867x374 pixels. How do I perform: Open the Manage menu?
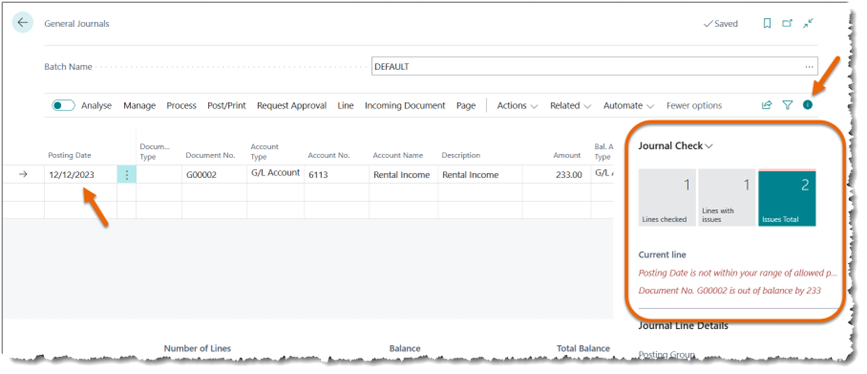(139, 105)
